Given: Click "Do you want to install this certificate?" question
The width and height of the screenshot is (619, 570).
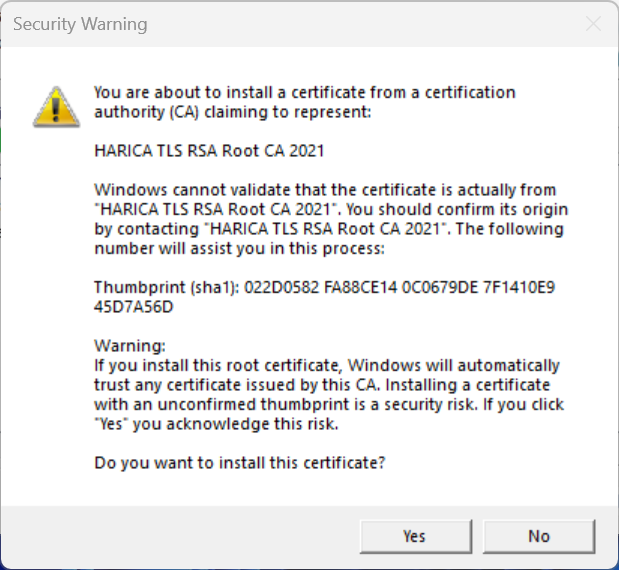Looking at the screenshot, I should (240, 463).
